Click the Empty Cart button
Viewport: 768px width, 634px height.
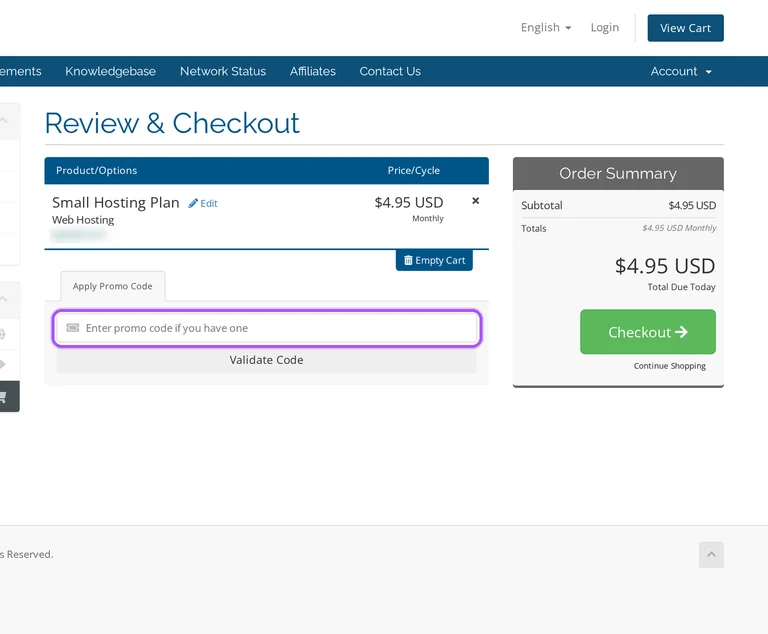click(x=434, y=260)
